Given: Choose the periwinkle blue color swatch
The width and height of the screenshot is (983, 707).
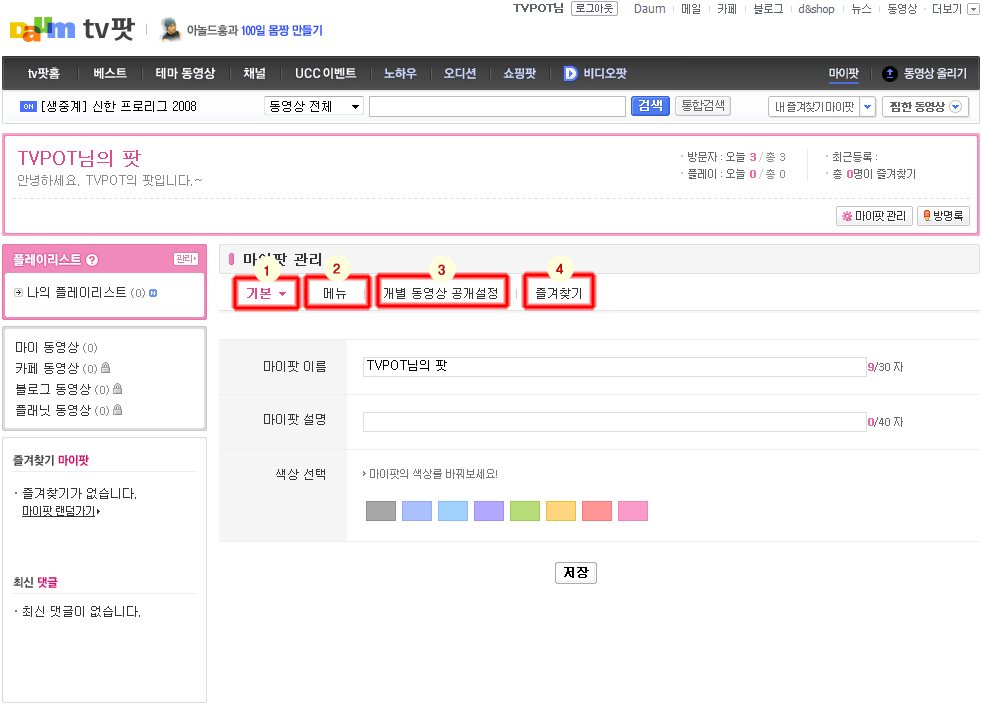Looking at the screenshot, I should click(417, 511).
